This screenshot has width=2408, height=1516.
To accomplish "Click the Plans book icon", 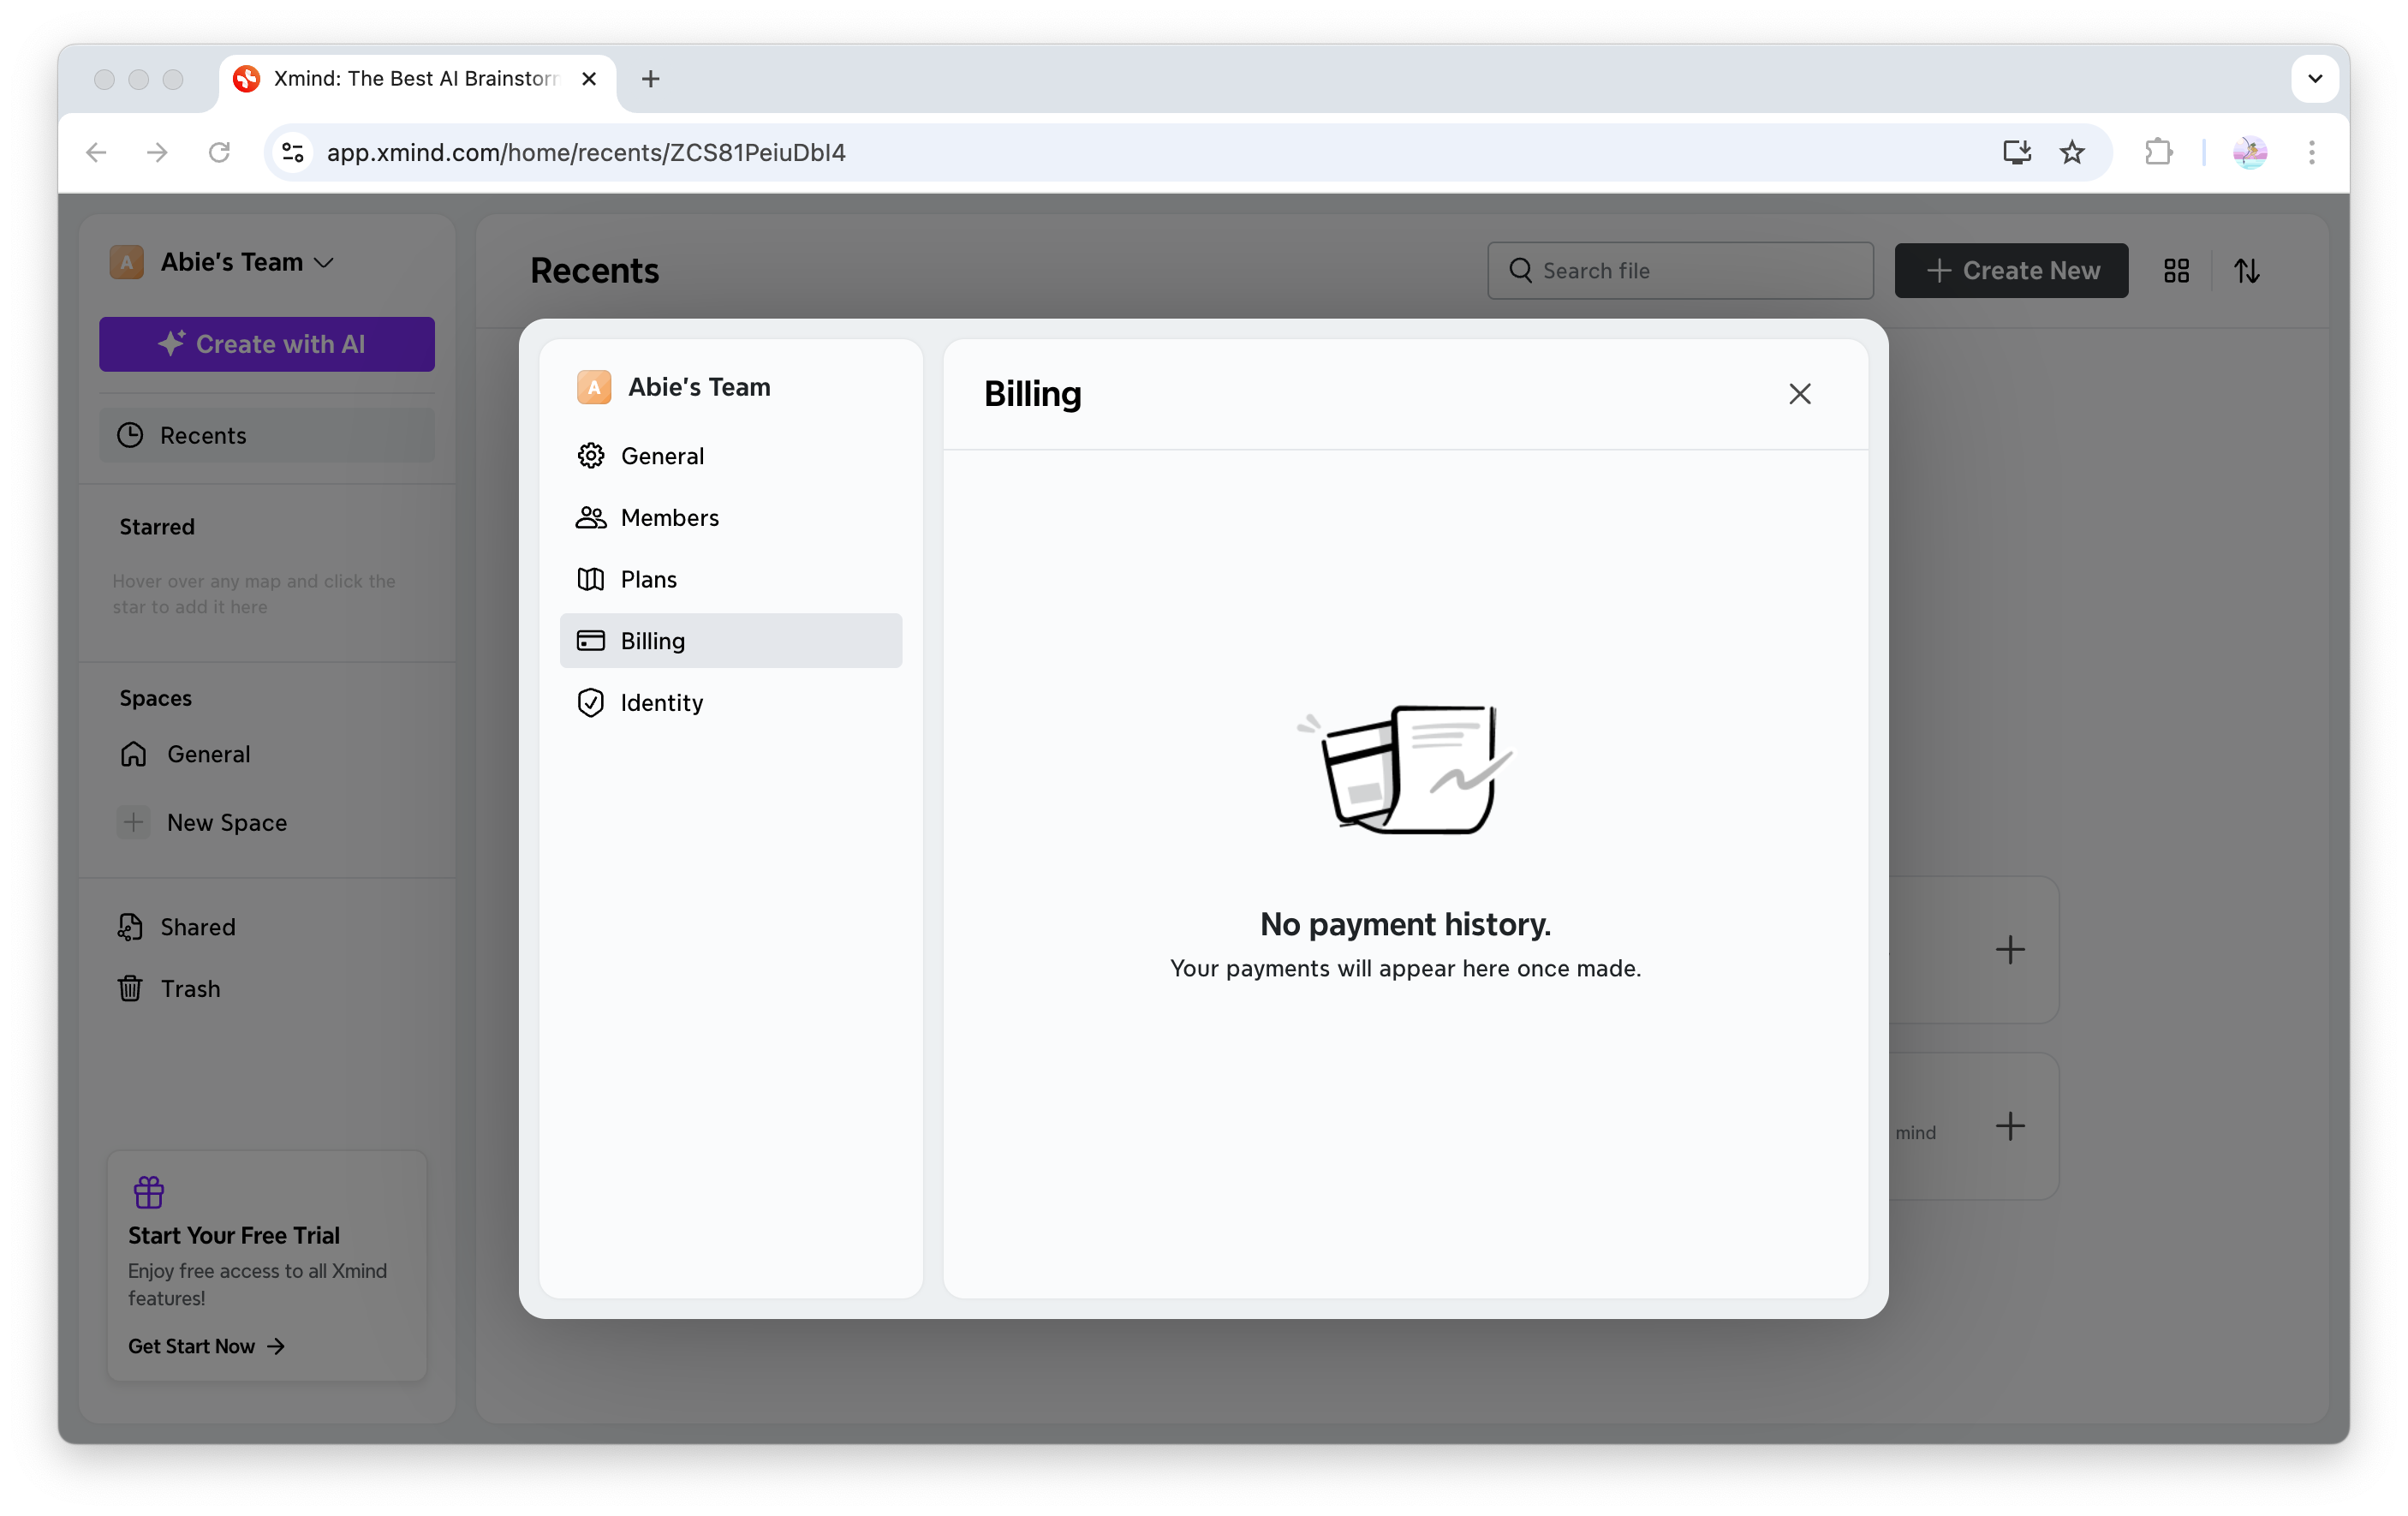I will click(x=591, y=579).
